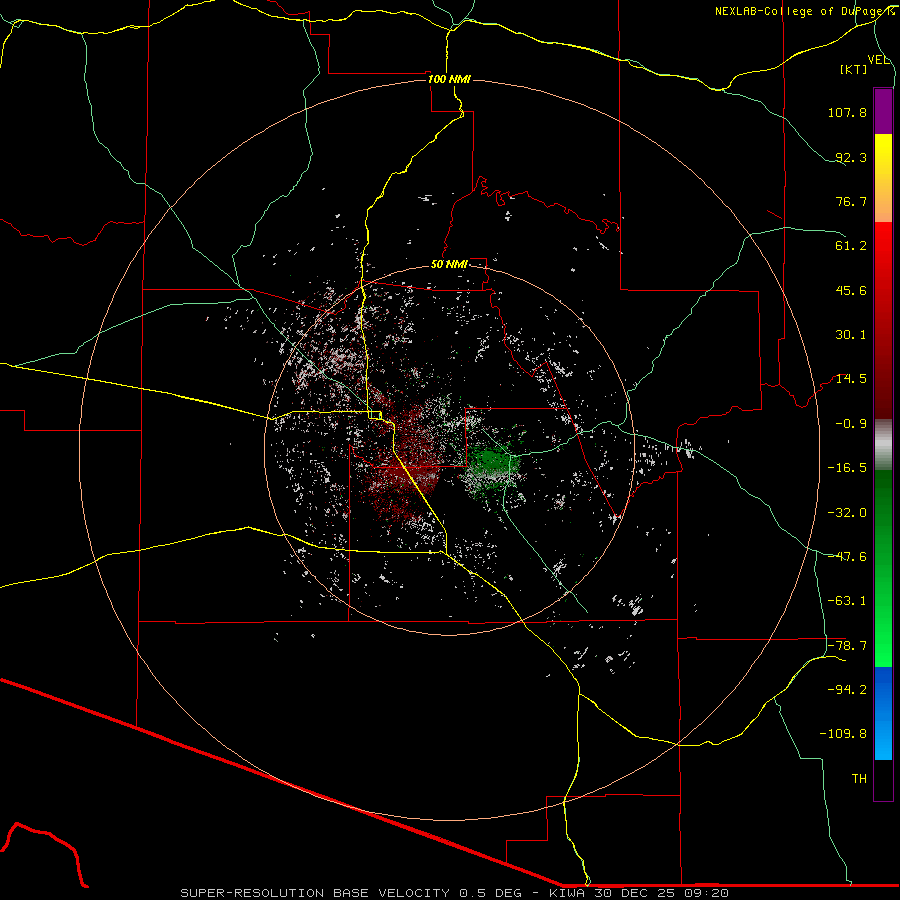Click the [KT] units label
This screenshot has width=900, height=900.
point(854,69)
